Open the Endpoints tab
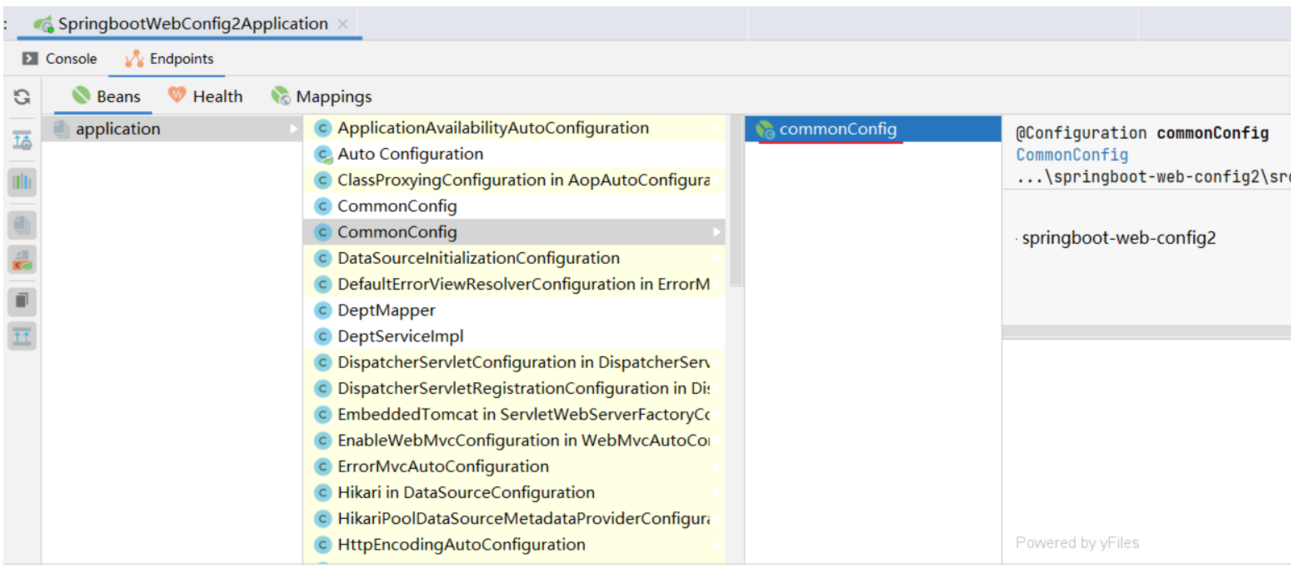The width and height of the screenshot is (1291, 567). 169,59
